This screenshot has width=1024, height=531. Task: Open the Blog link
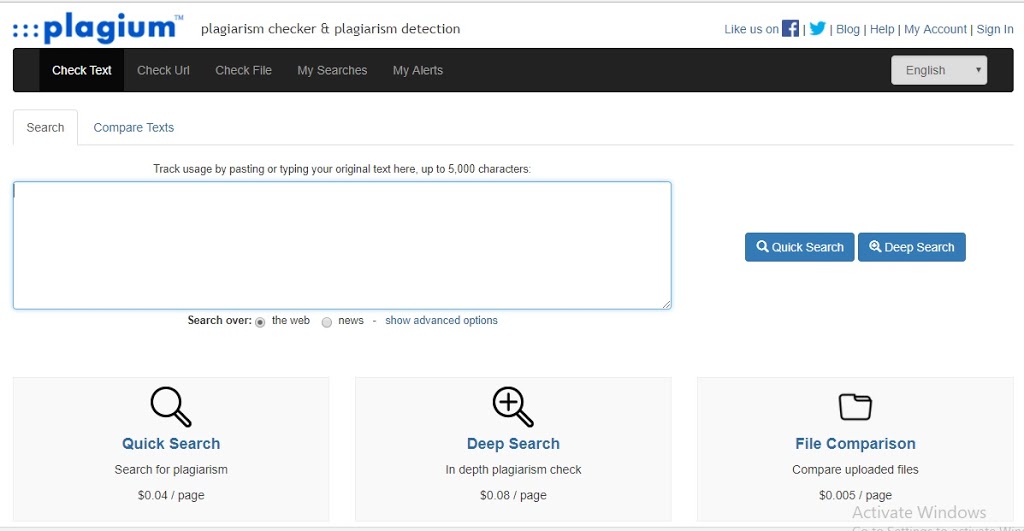click(848, 29)
